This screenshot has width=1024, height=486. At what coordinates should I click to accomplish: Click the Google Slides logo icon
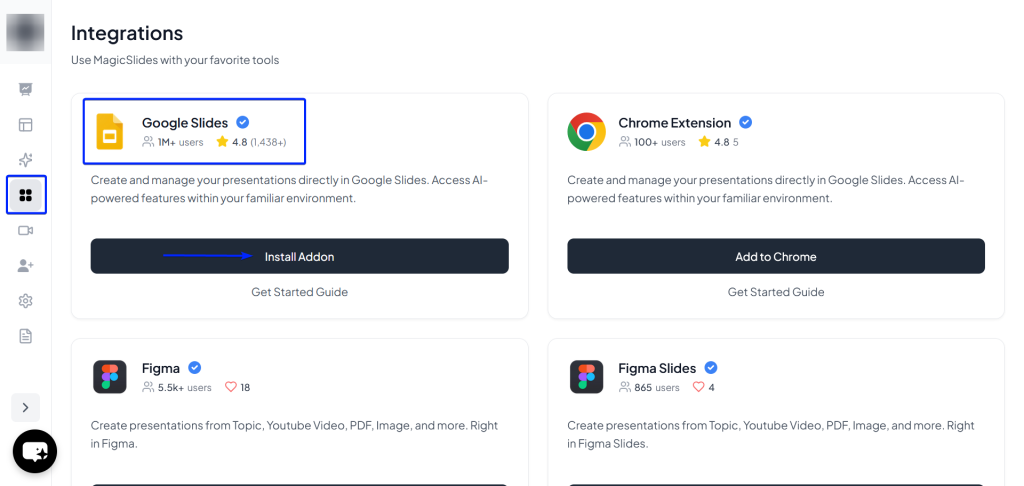click(109, 132)
